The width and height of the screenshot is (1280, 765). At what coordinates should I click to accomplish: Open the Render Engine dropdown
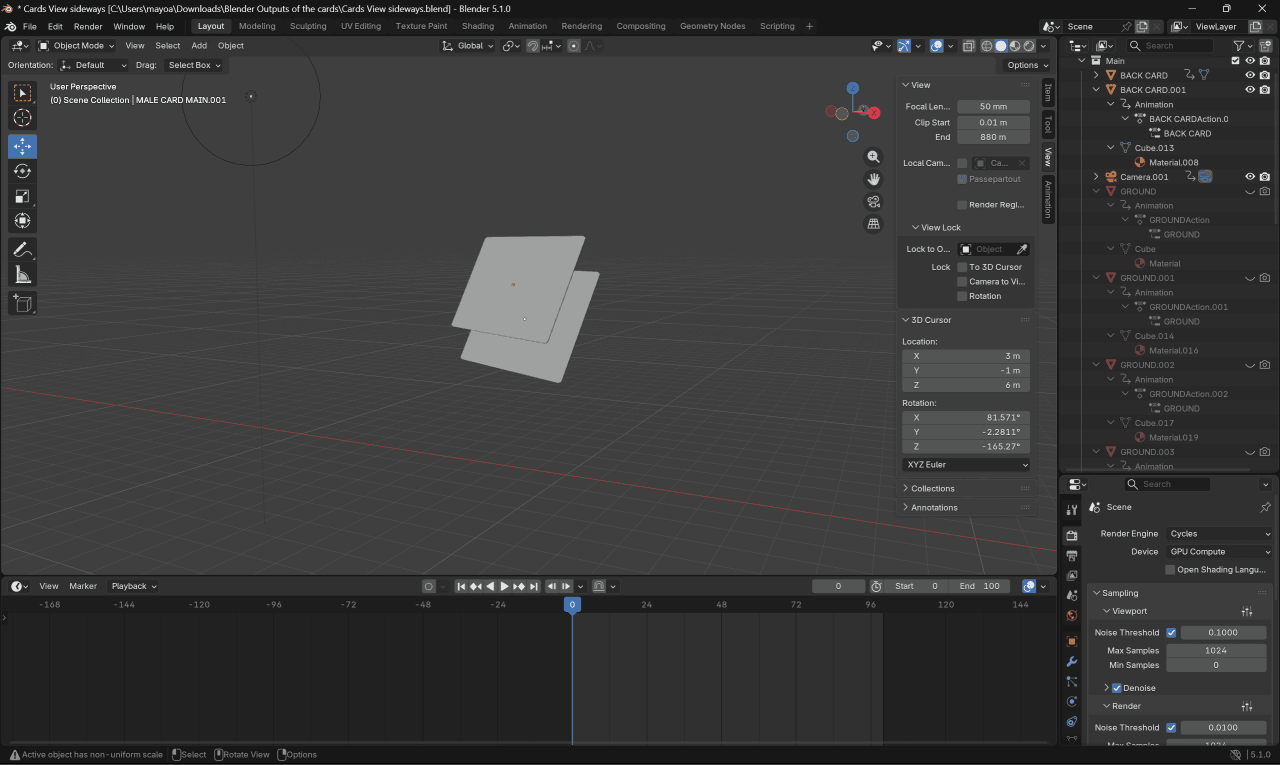click(1219, 534)
